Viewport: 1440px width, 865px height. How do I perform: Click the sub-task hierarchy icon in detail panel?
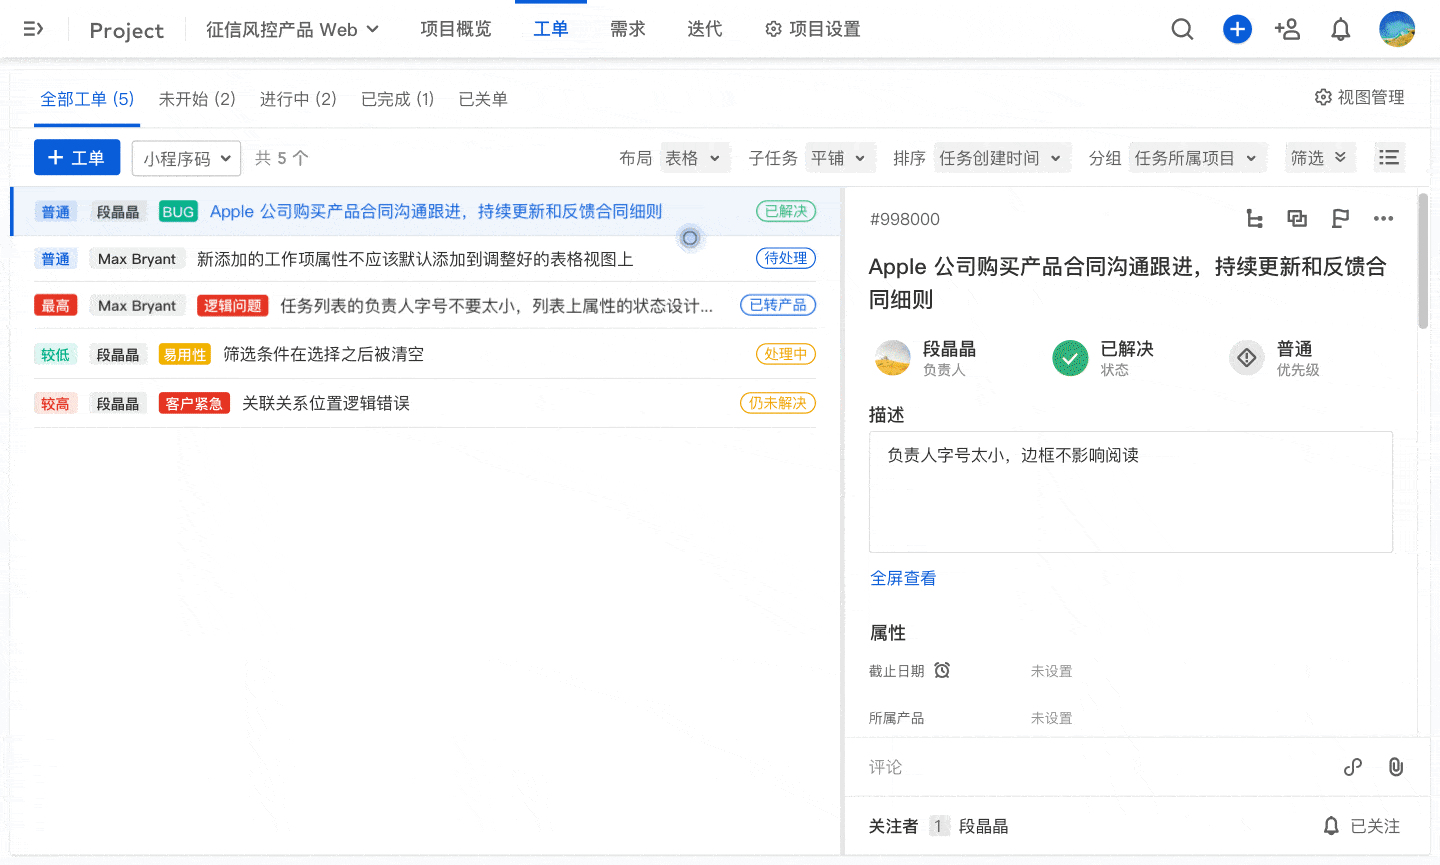tap(1254, 219)
